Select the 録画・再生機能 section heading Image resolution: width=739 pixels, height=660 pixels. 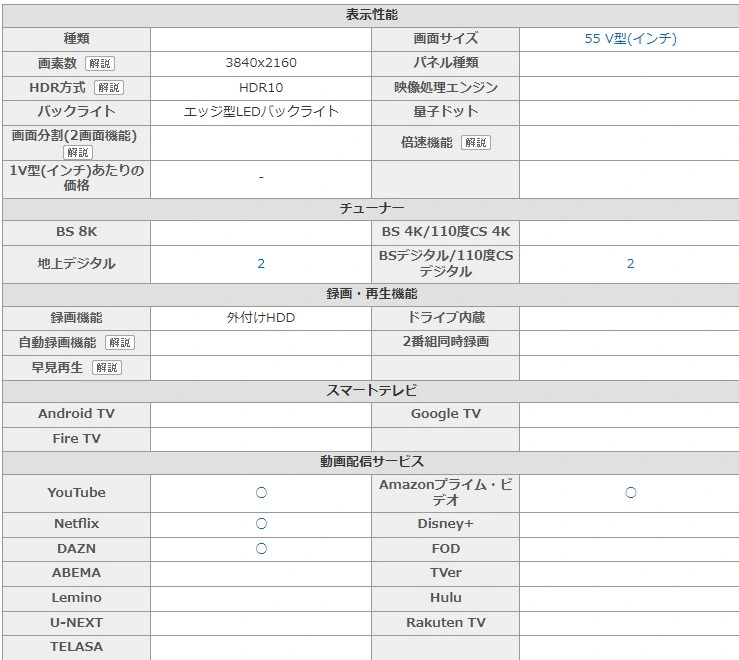371,294
